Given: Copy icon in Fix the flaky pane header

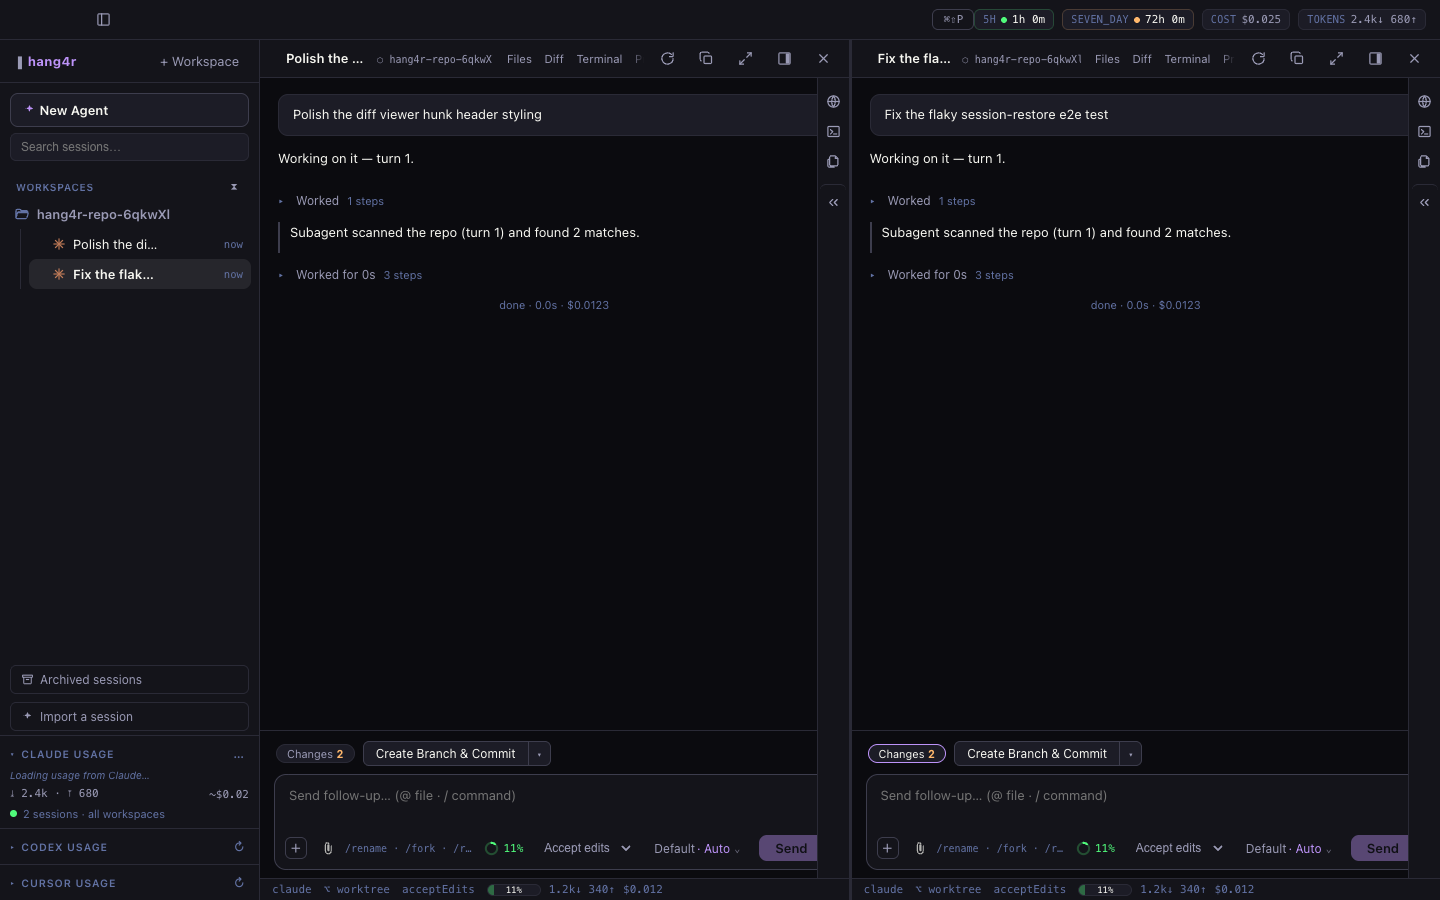Looking at the screenshot, I should pyautogui.click(x=1297, y=58).
